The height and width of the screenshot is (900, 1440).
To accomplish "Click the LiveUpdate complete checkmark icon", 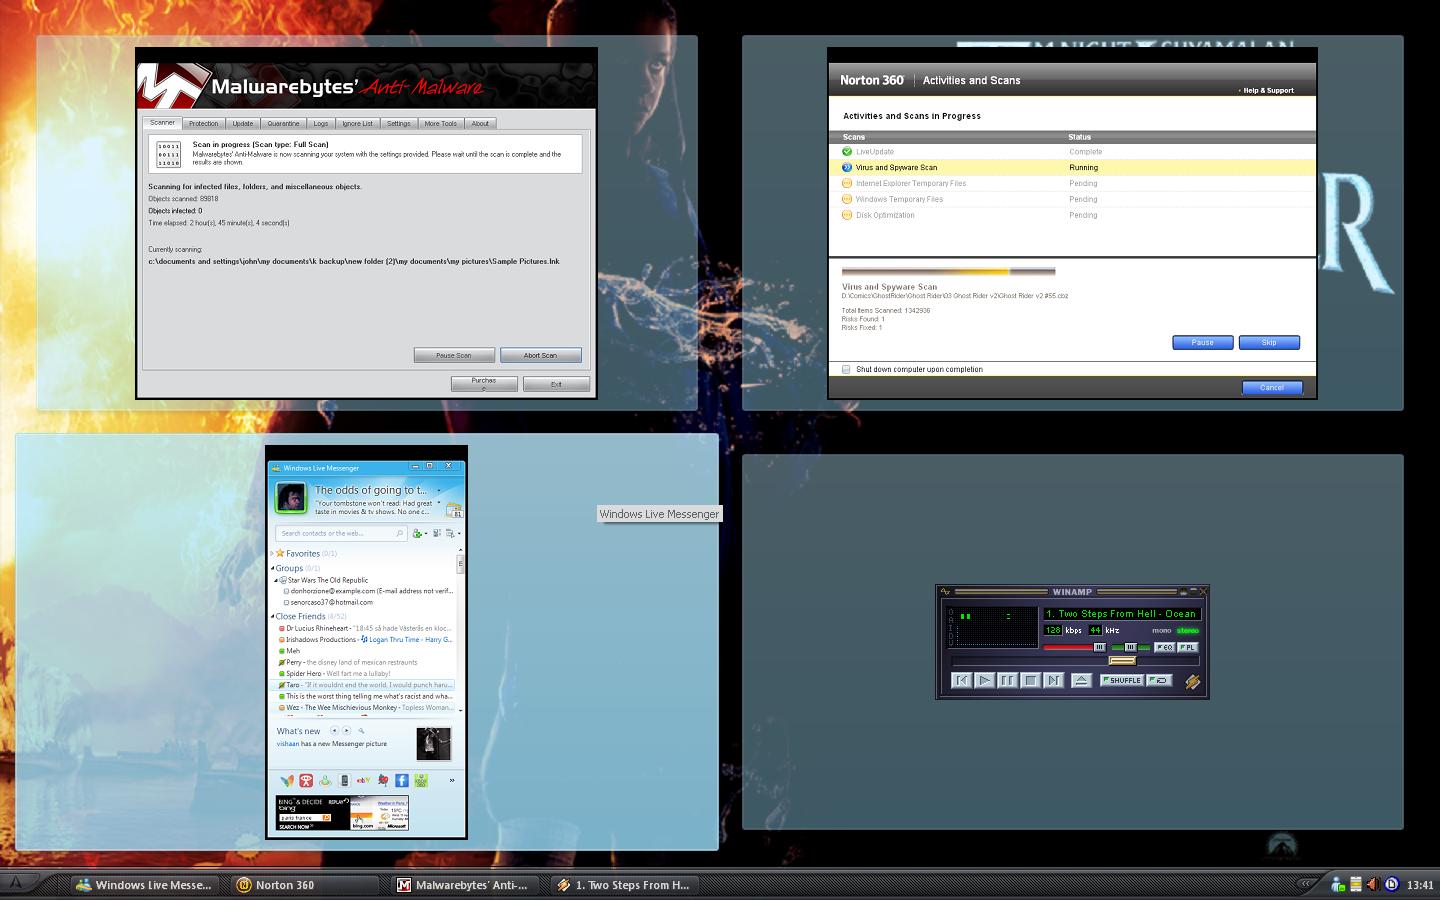I will (847, 152).
